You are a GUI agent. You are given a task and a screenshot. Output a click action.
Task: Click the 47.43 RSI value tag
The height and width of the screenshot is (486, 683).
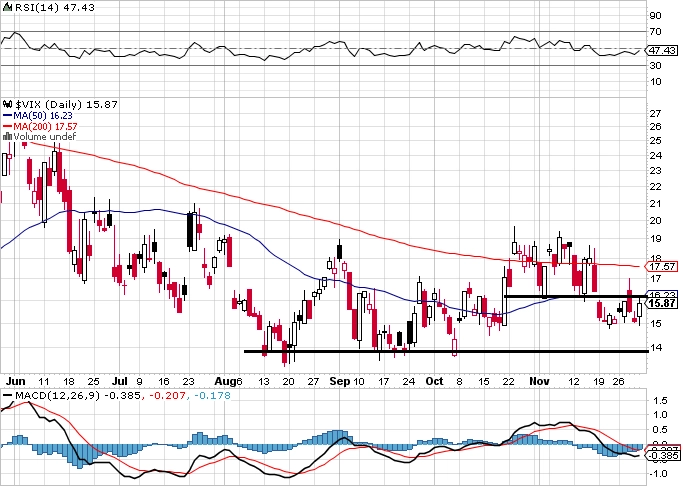pos(658,49)
